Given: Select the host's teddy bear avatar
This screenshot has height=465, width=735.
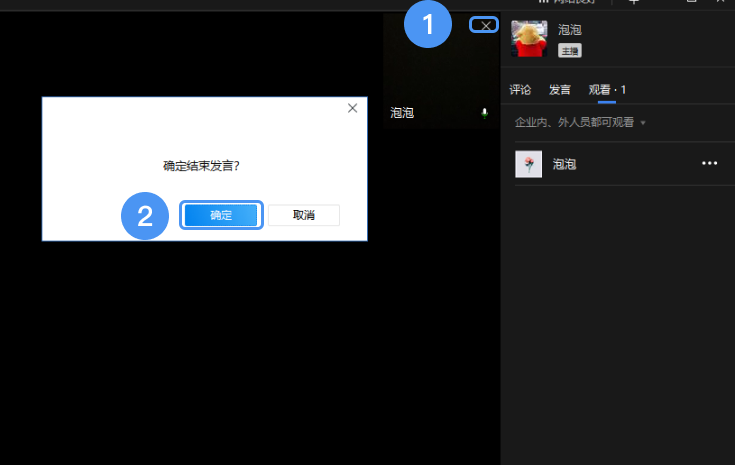Looking at the screenshot, I should (529, 38).
